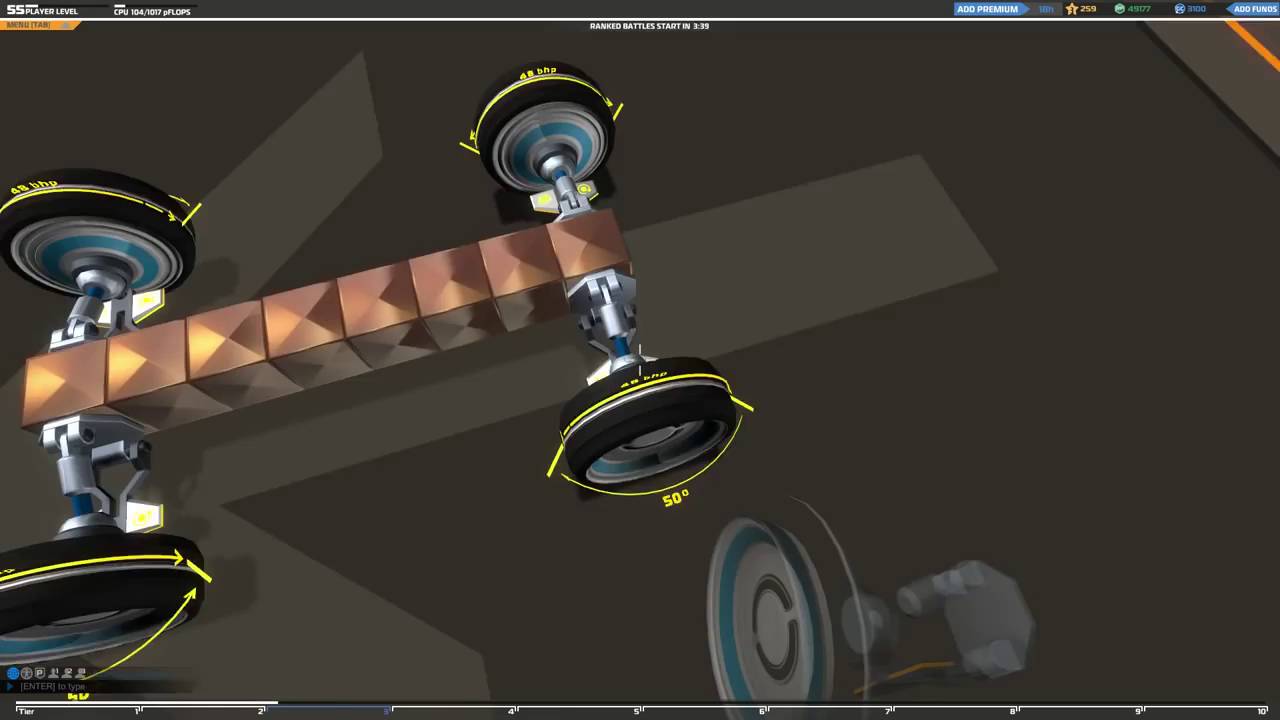1280x720 pixels.
Task: Click the green robo points currency icon
Action: point(1119,9)
